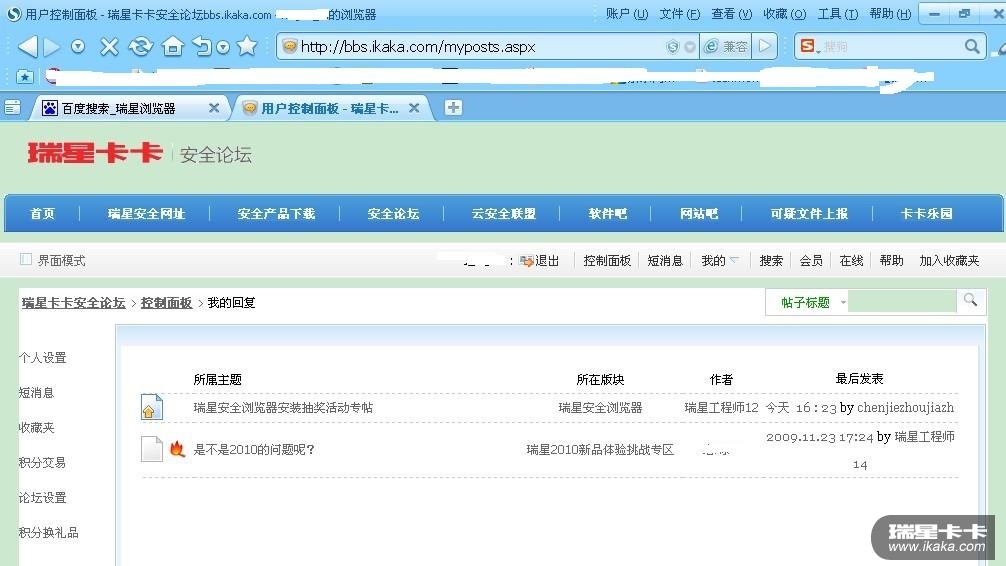This screenshot has height=566, width=1006.
Task: Open the 工具(T) menu
Action: pos(837,13)
